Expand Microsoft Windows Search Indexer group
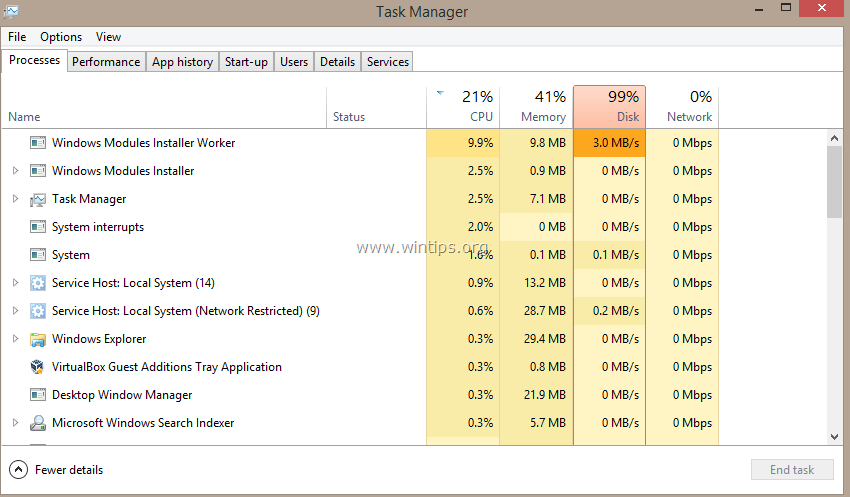The width and height of the screenshot is (850, 497). [15, 423]
